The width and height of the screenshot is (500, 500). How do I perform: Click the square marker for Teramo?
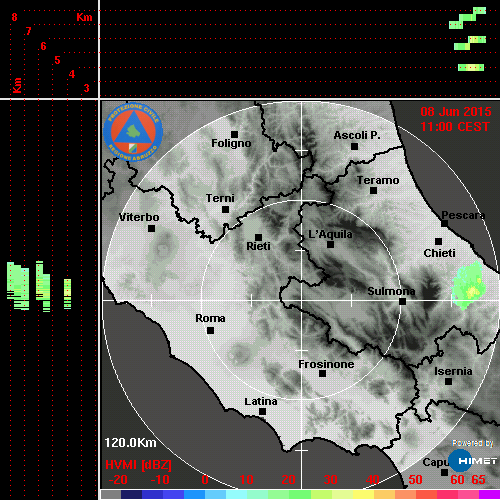point(373,191)
